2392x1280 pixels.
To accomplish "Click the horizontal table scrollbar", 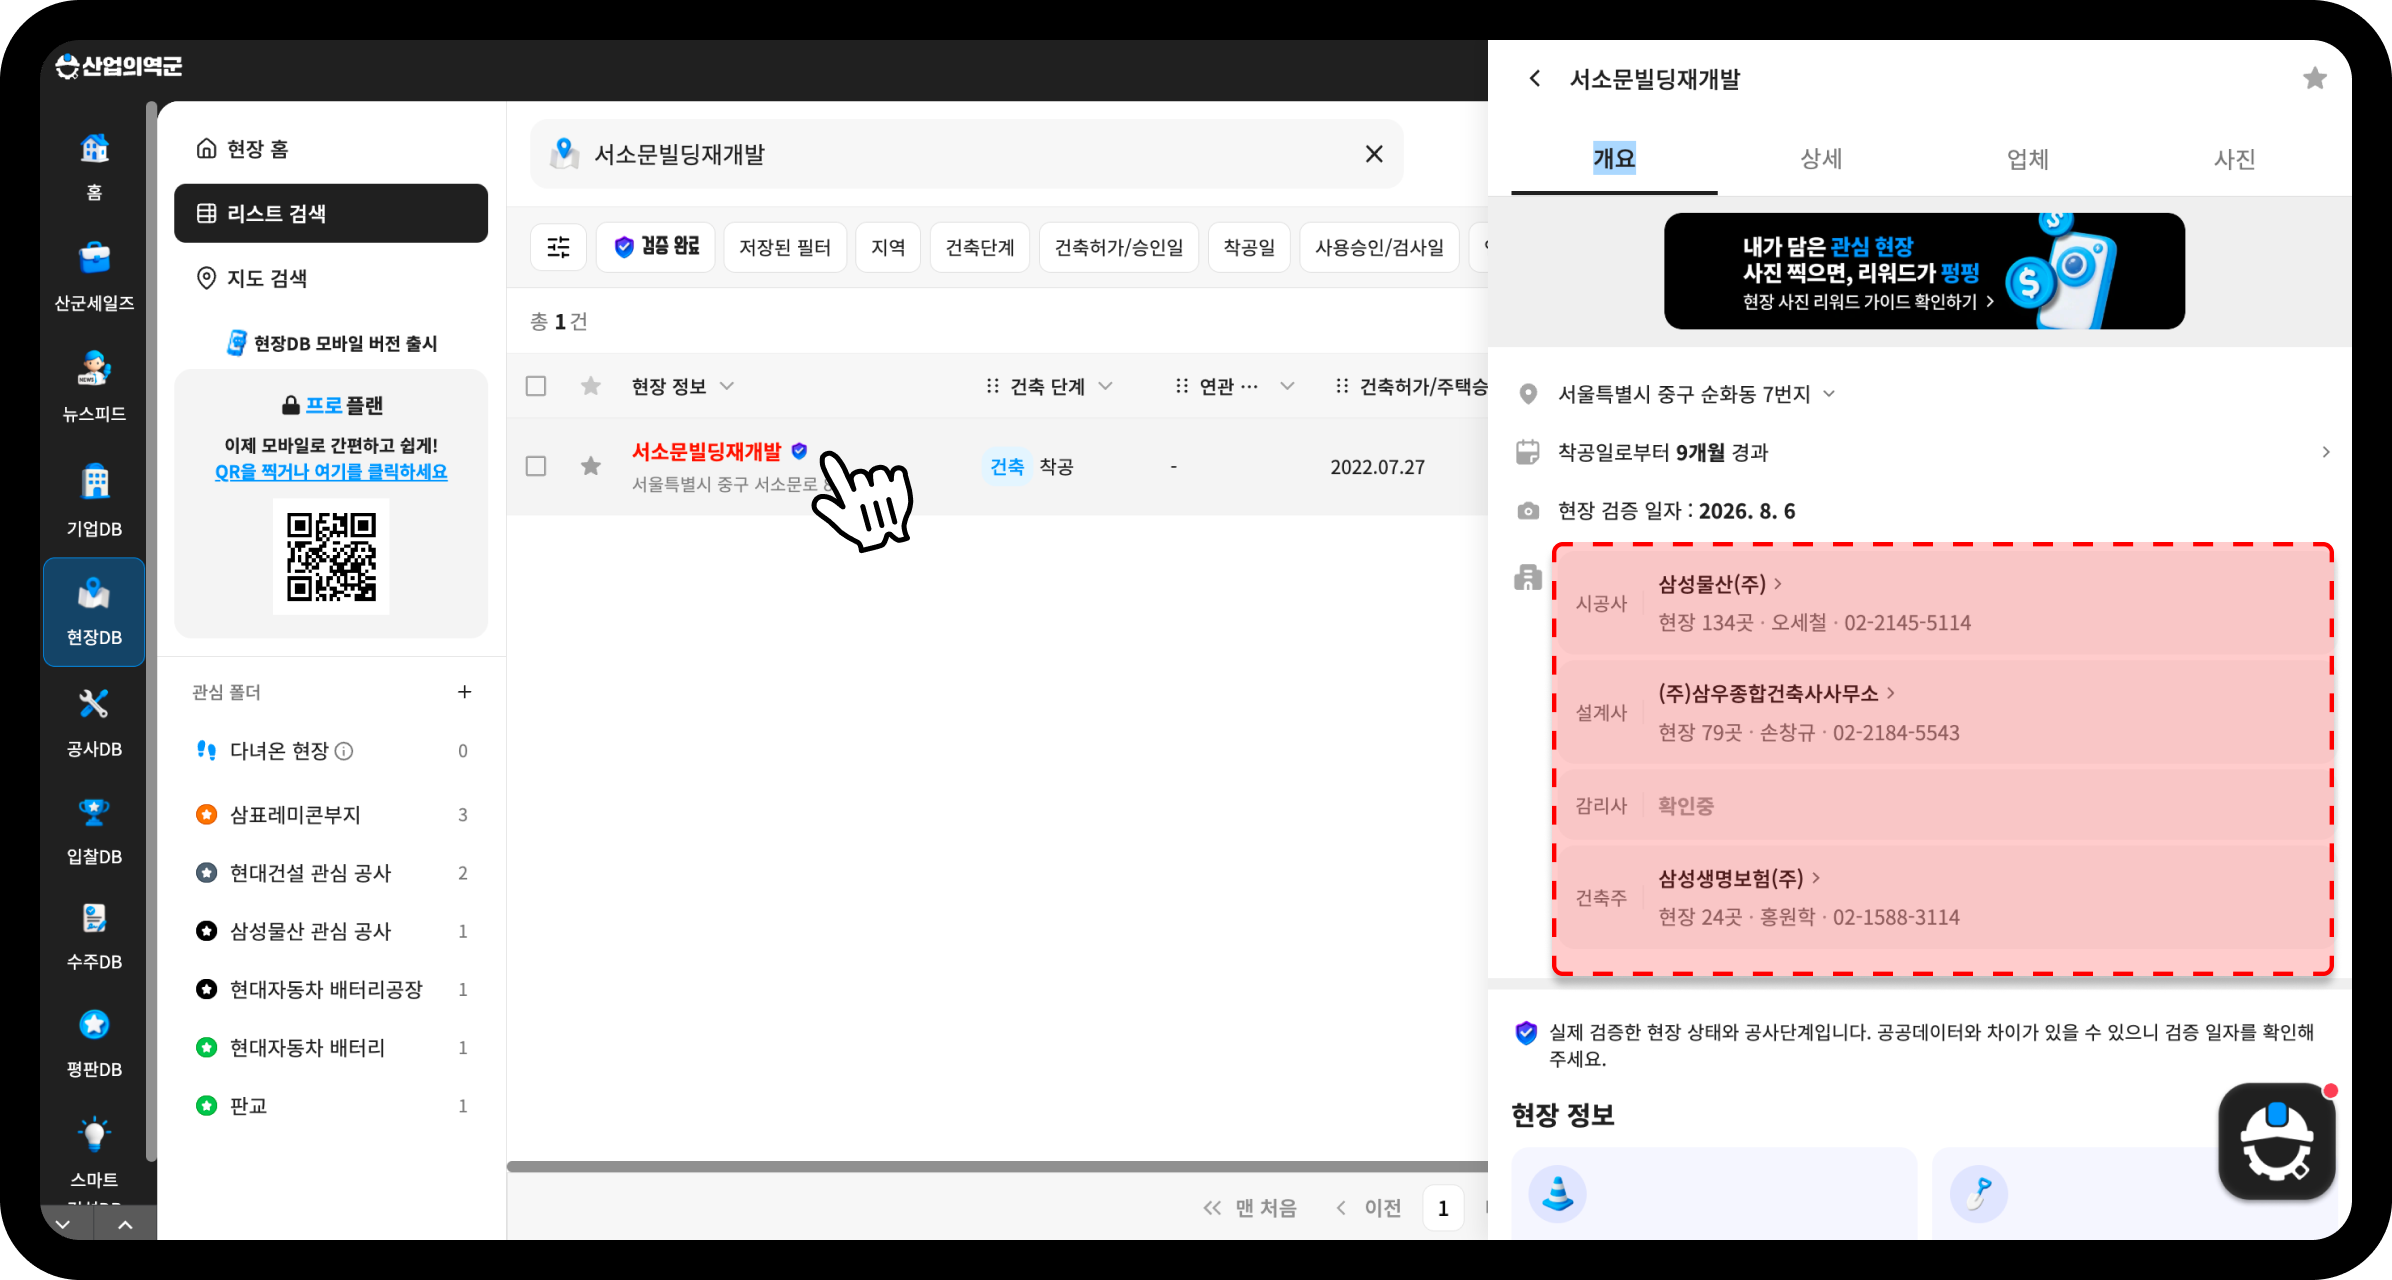I will tap(997, 1166).
